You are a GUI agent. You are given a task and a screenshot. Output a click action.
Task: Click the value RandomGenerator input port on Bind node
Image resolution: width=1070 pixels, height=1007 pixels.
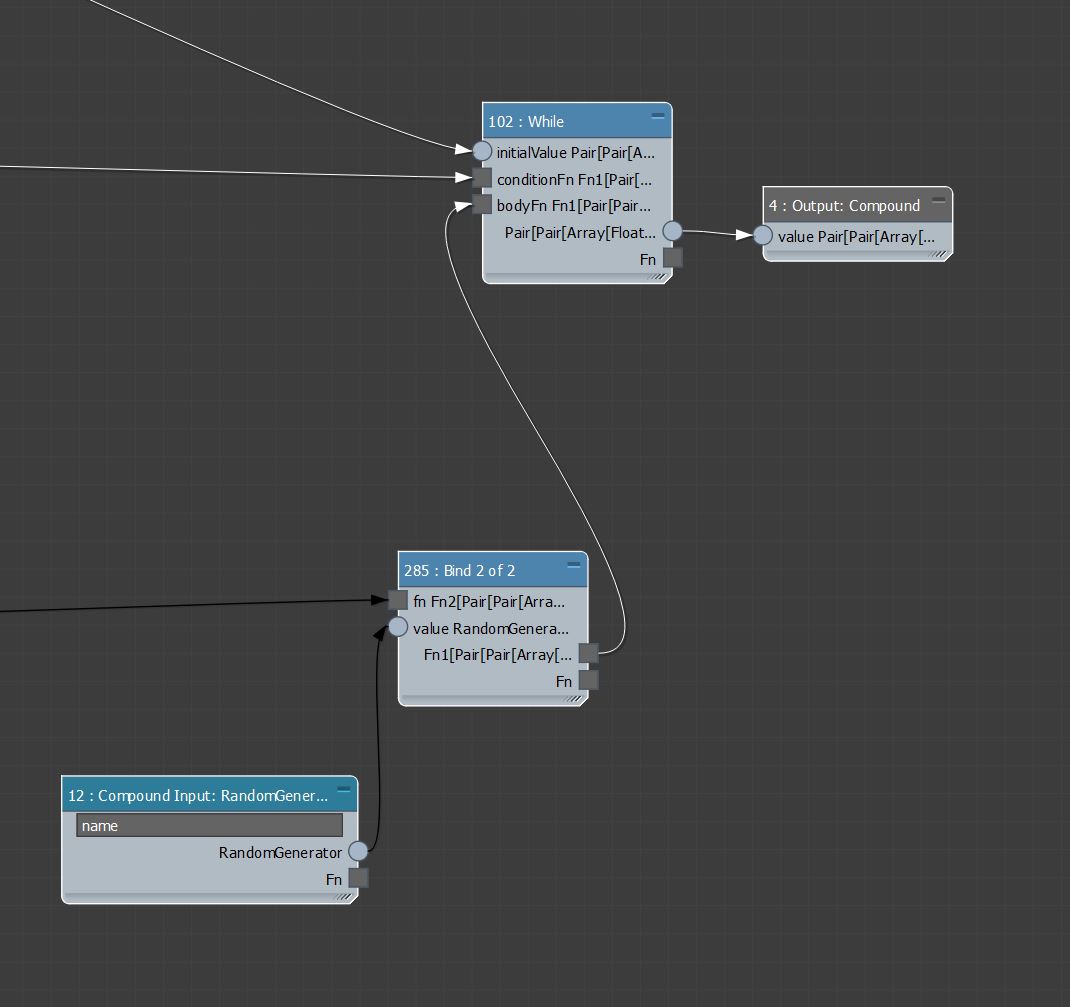[x=398, y=628]
